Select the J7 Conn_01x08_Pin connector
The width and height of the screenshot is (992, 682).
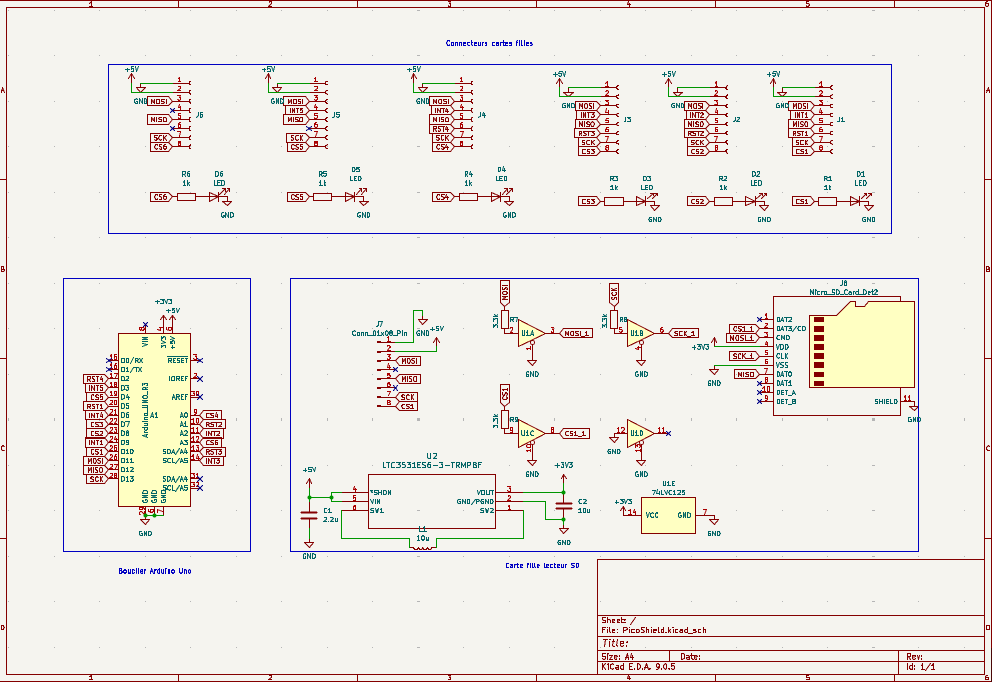coord(382,372)
